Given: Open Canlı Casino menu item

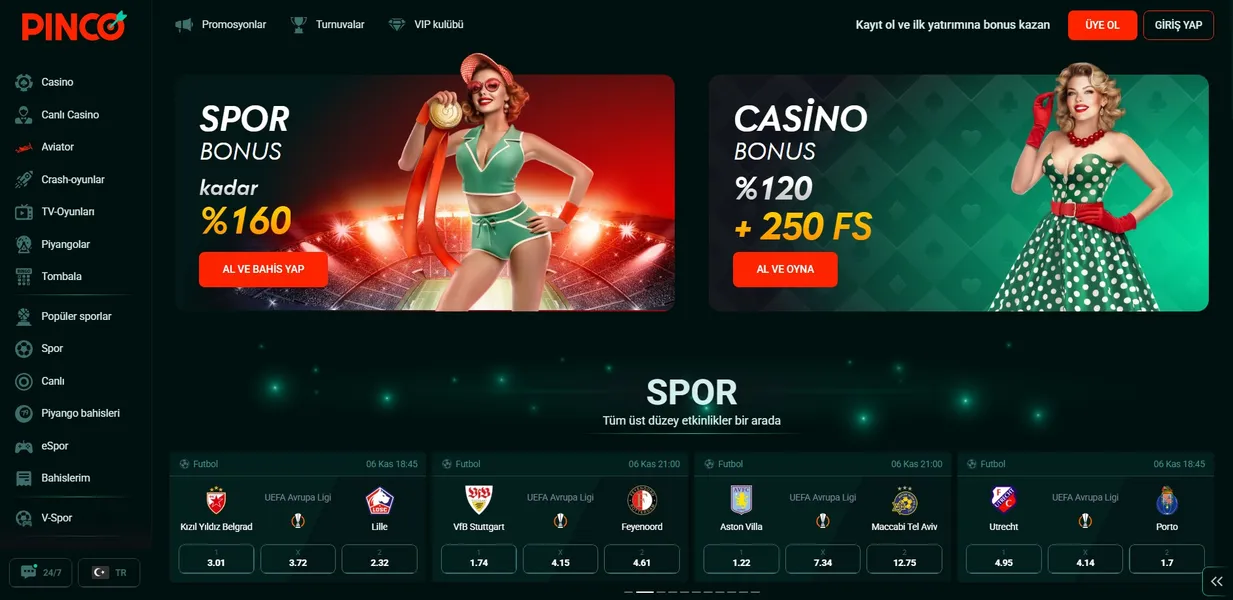Looking at the screenshot, I should pos(70,115).
